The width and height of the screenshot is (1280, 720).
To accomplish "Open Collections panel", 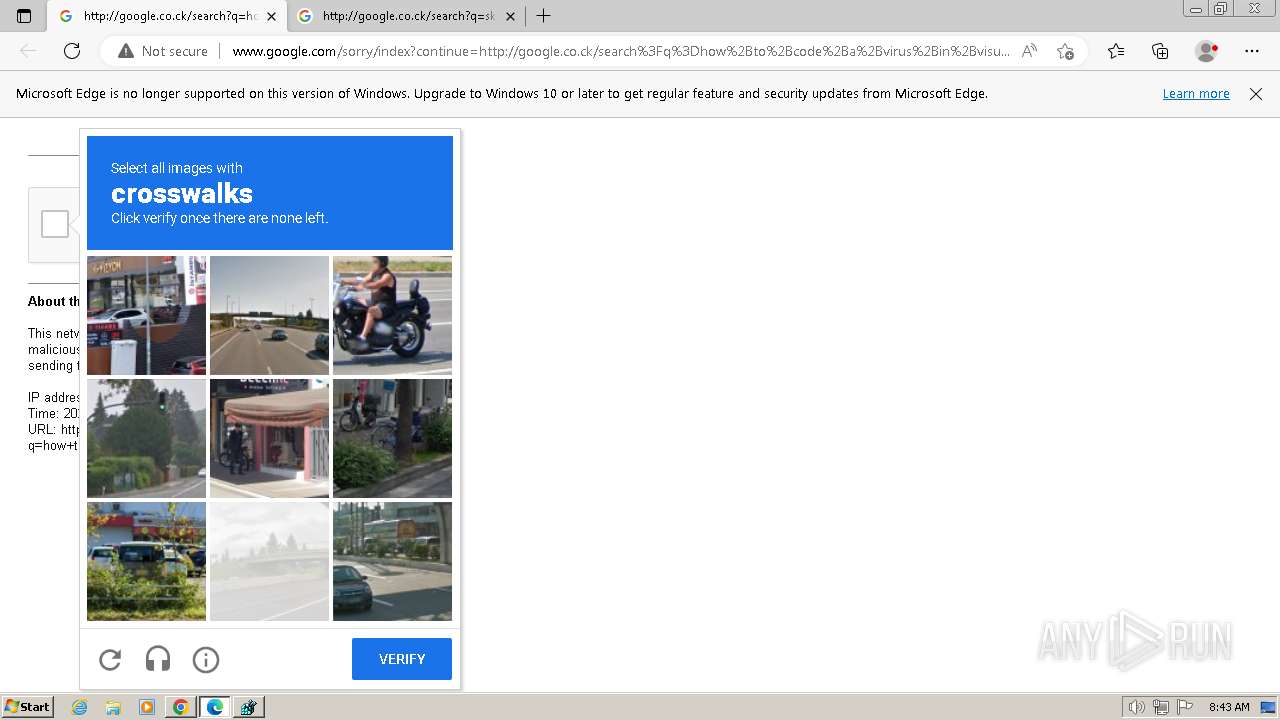I will 1160,51.
